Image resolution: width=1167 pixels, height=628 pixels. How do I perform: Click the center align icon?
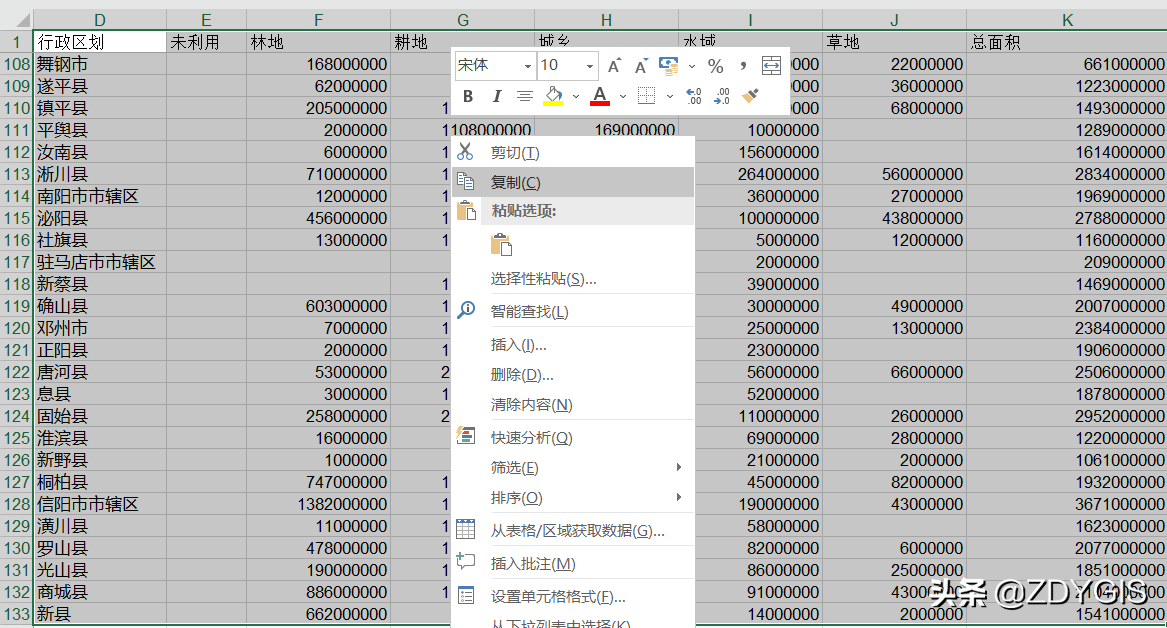coord(525,96)
